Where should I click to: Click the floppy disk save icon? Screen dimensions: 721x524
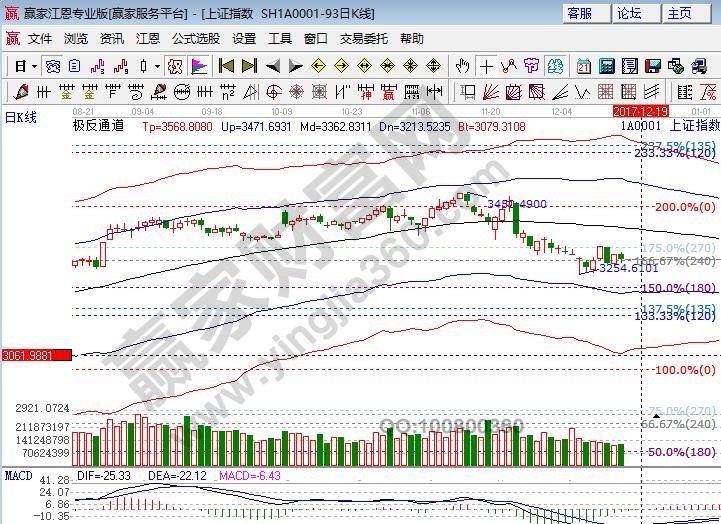click(x=652, y=66)
